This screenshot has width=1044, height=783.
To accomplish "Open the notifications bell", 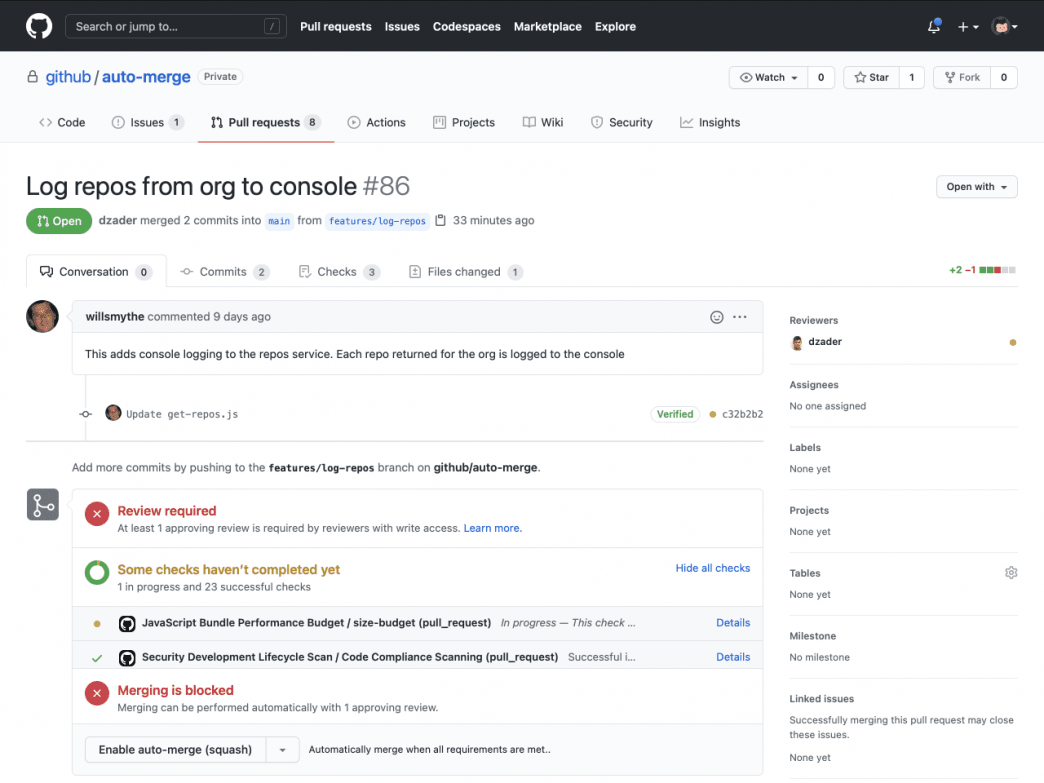I will [x=933, y=26].
